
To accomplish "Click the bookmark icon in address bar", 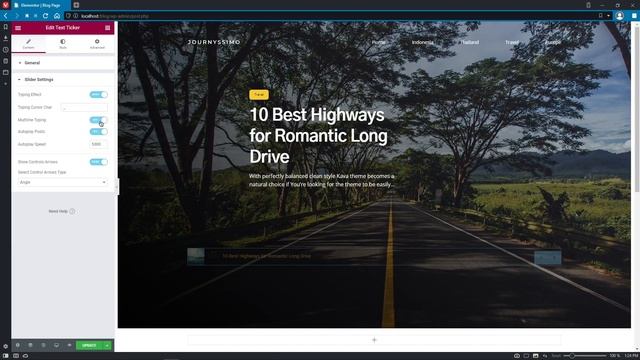I will (600, 16).
